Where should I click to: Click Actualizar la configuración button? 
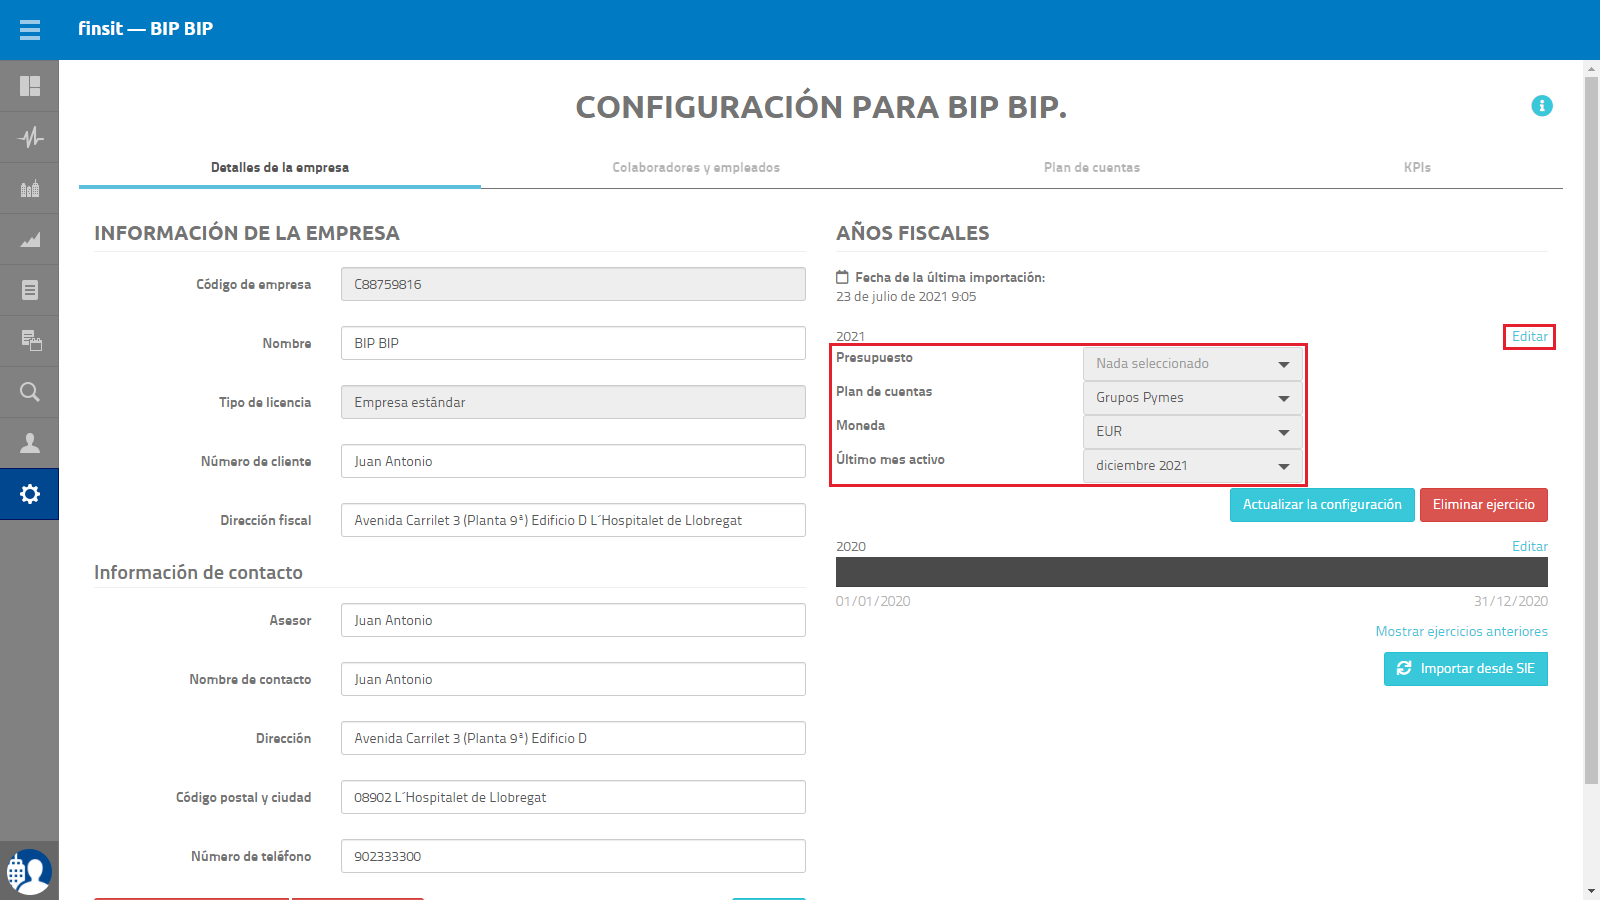tap(1322, 505)
